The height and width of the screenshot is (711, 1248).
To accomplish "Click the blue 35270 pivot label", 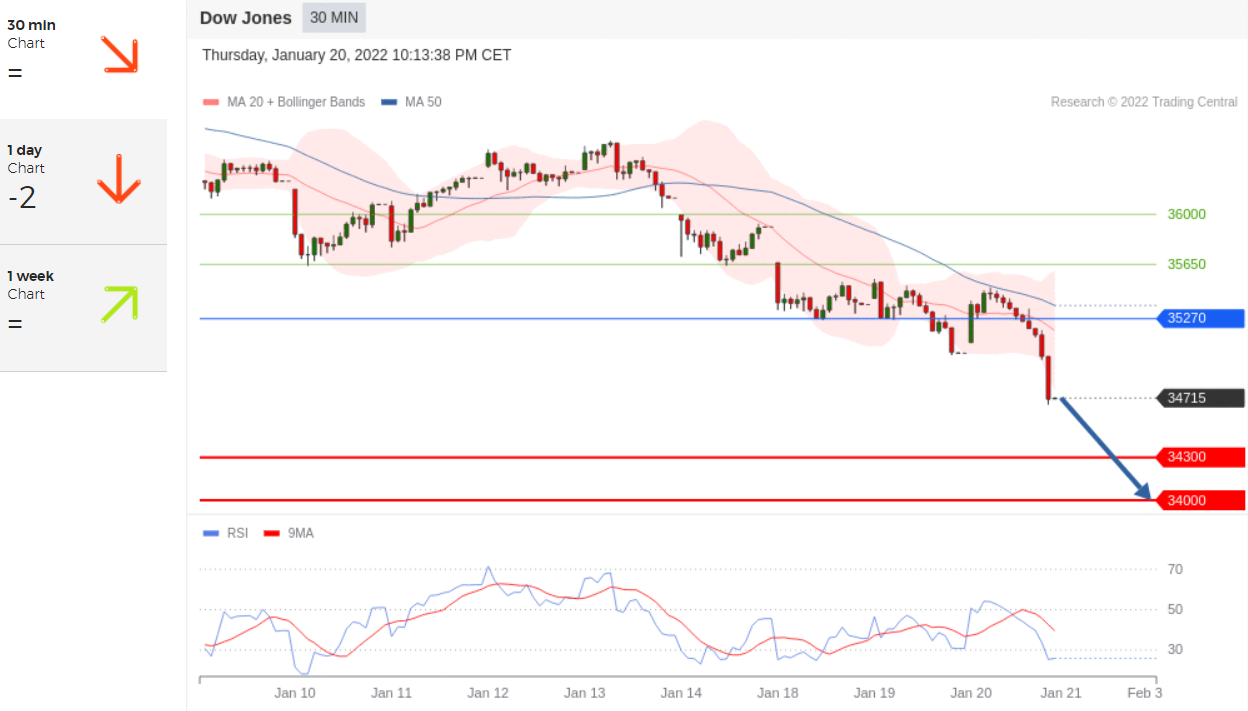I will tap(1200, 319).
